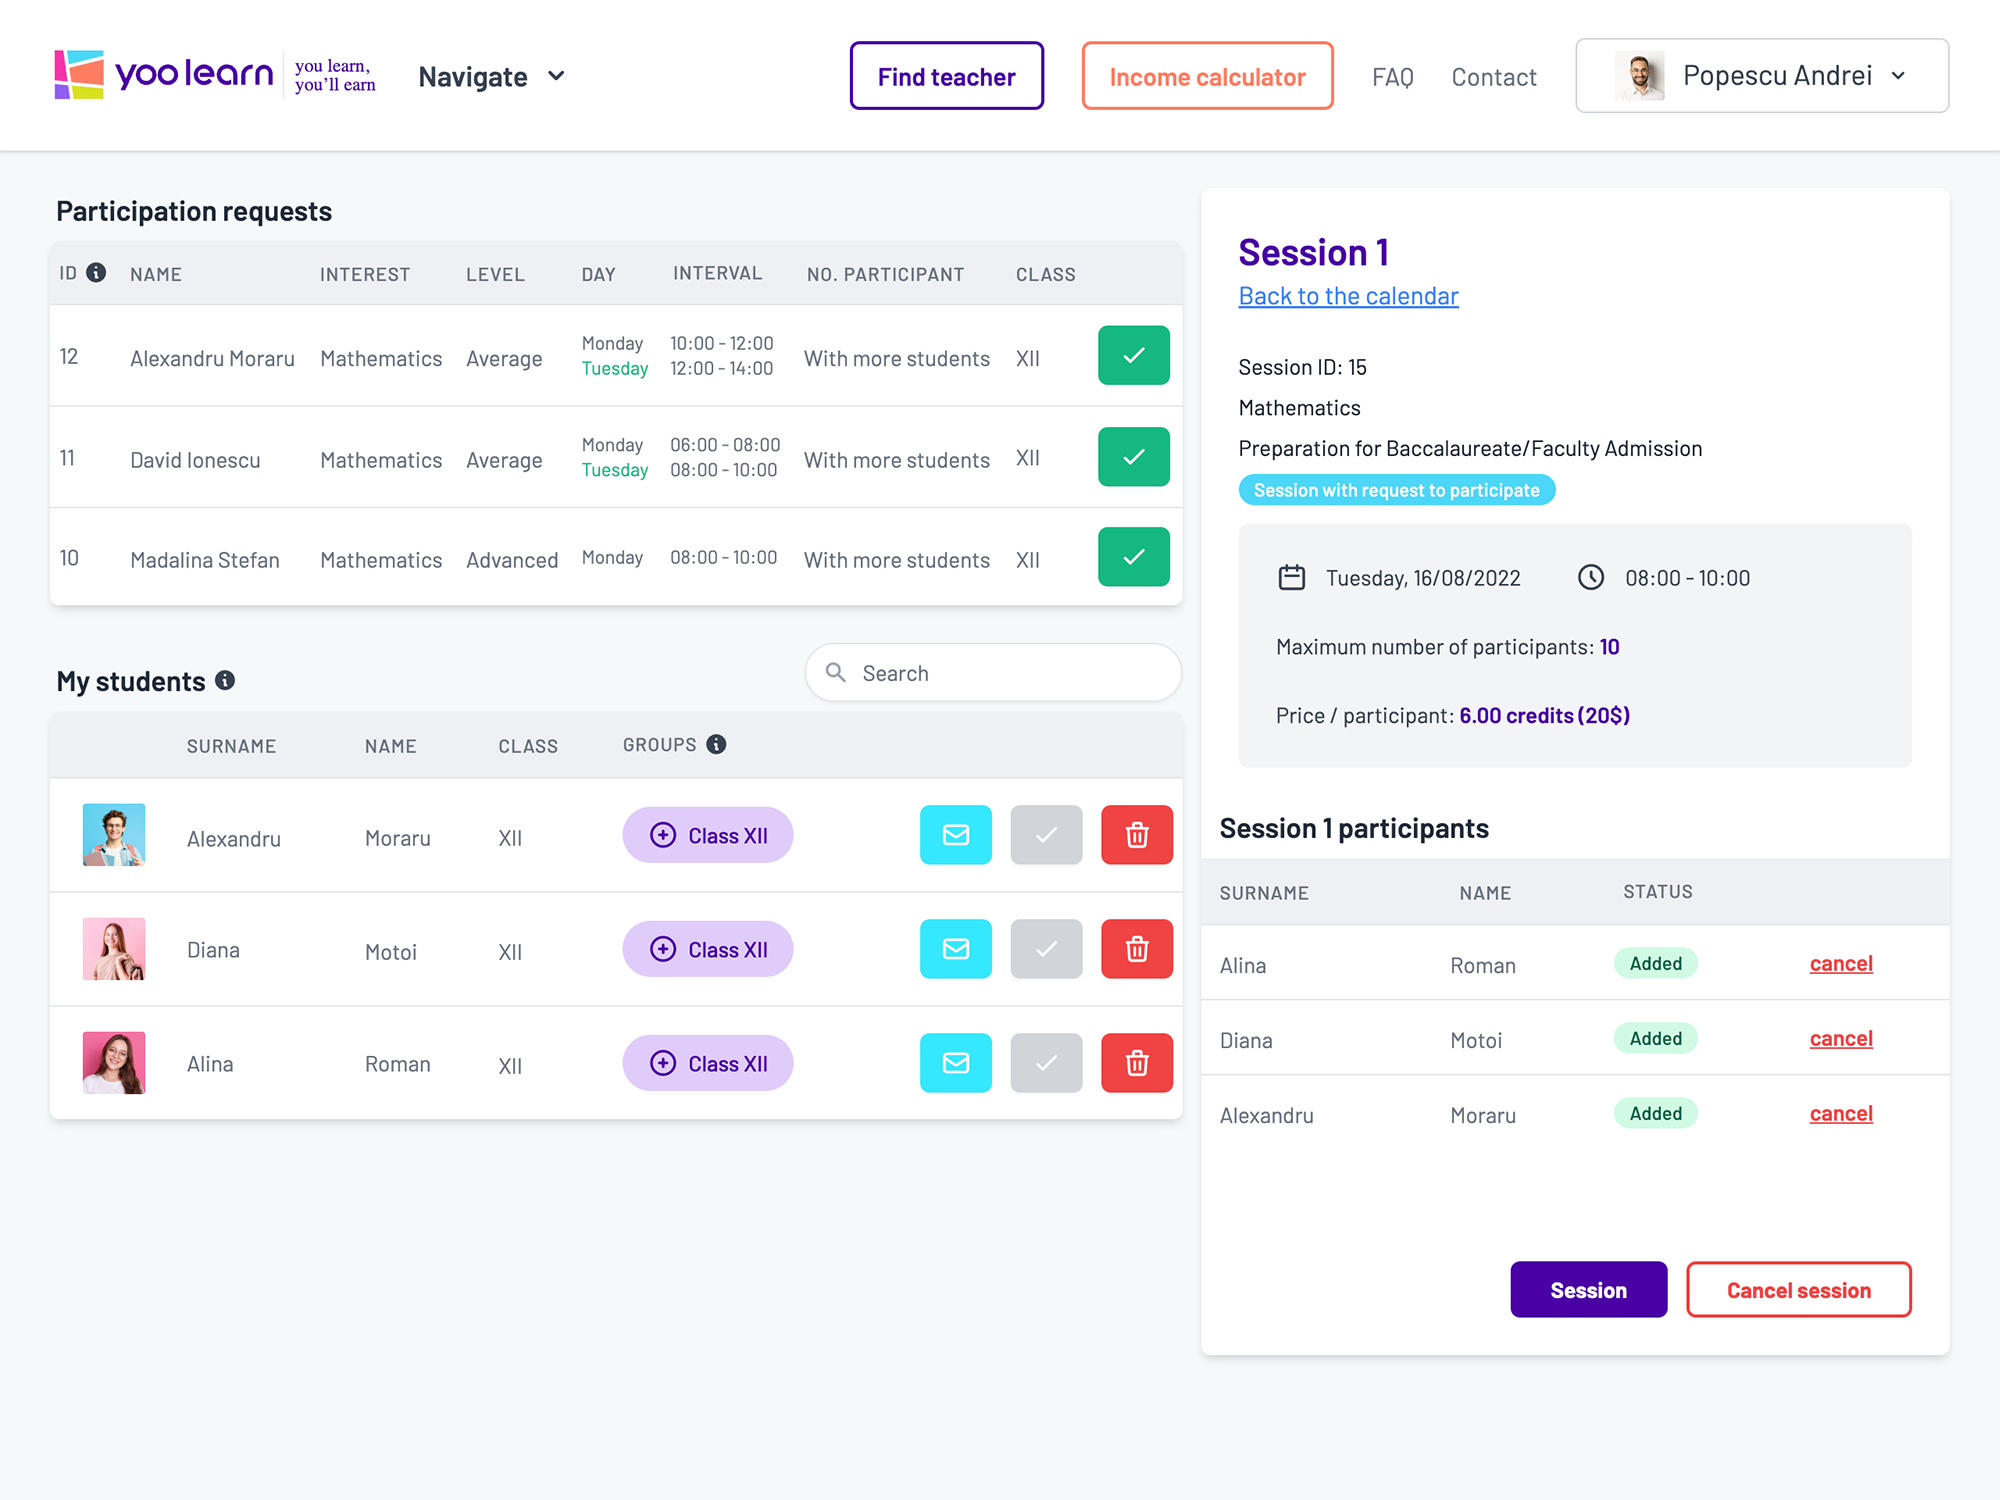
Task: Expand the Navigate dropdown menu
Action: pyautogui.click(x=492, y=77)
